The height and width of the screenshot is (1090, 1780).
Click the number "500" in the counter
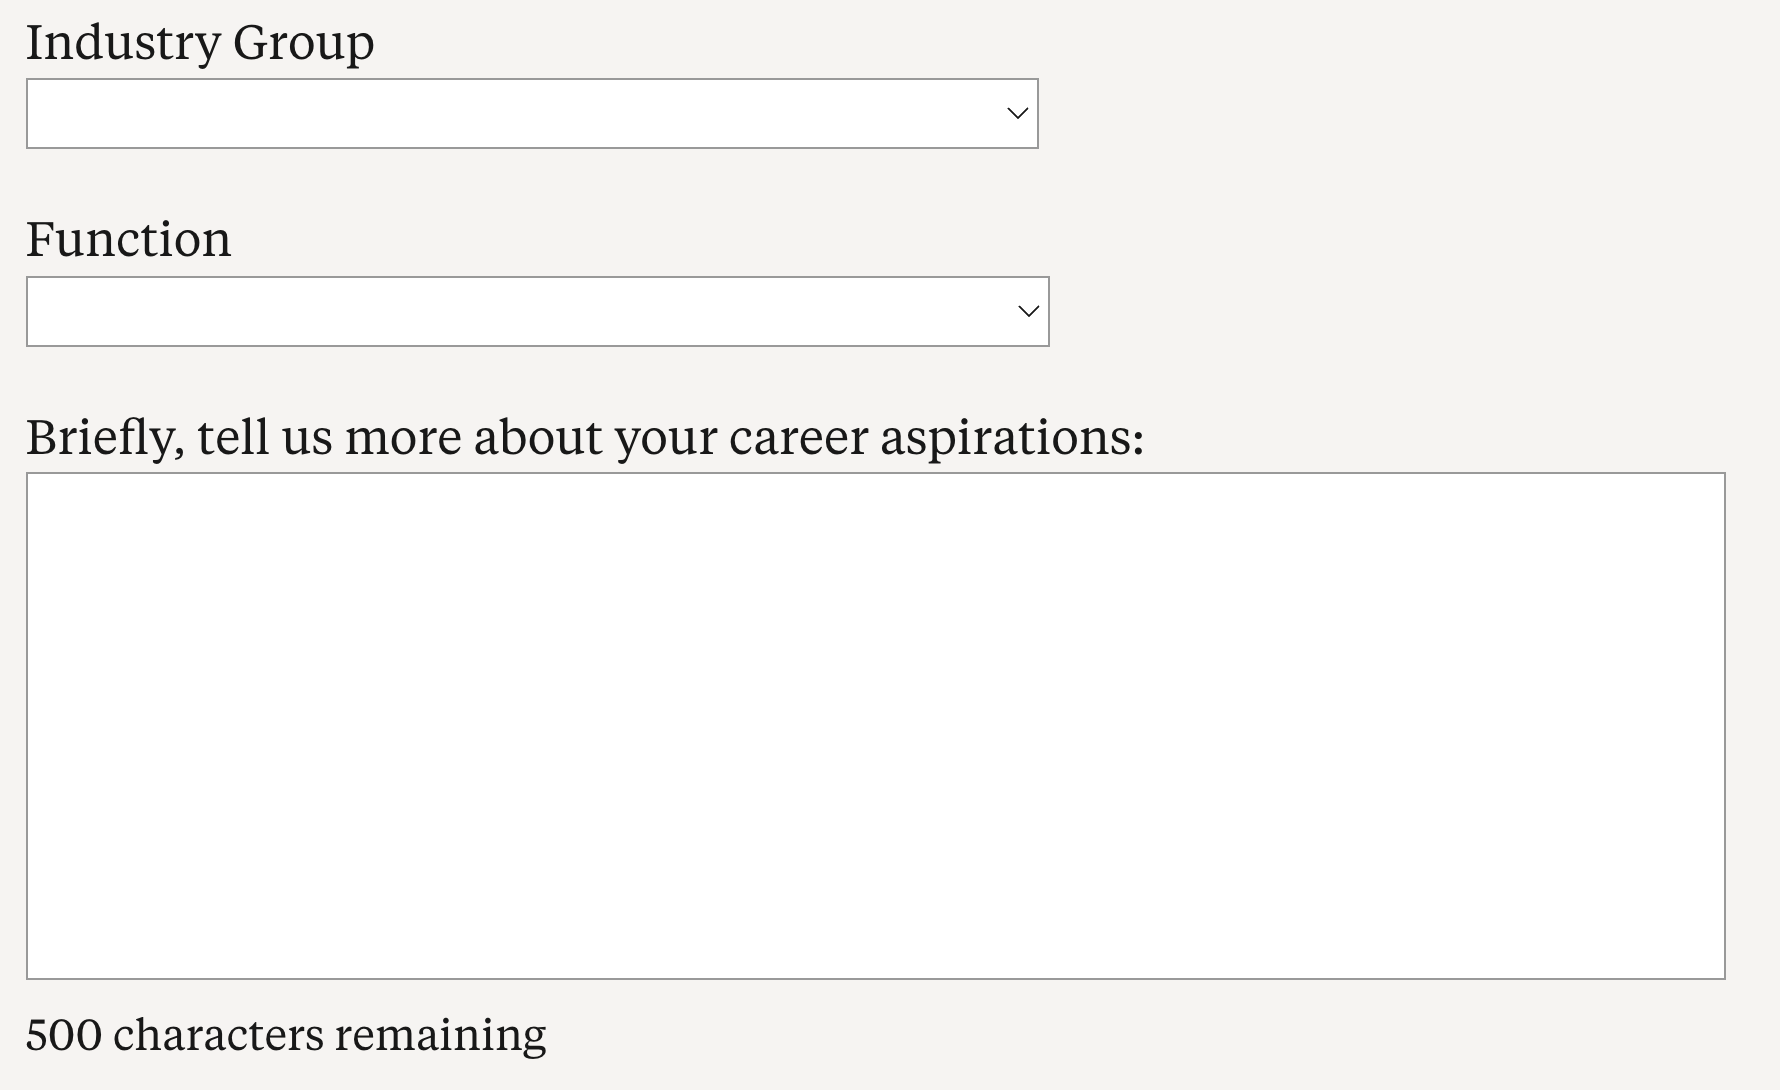click(x=63, y=1035)
